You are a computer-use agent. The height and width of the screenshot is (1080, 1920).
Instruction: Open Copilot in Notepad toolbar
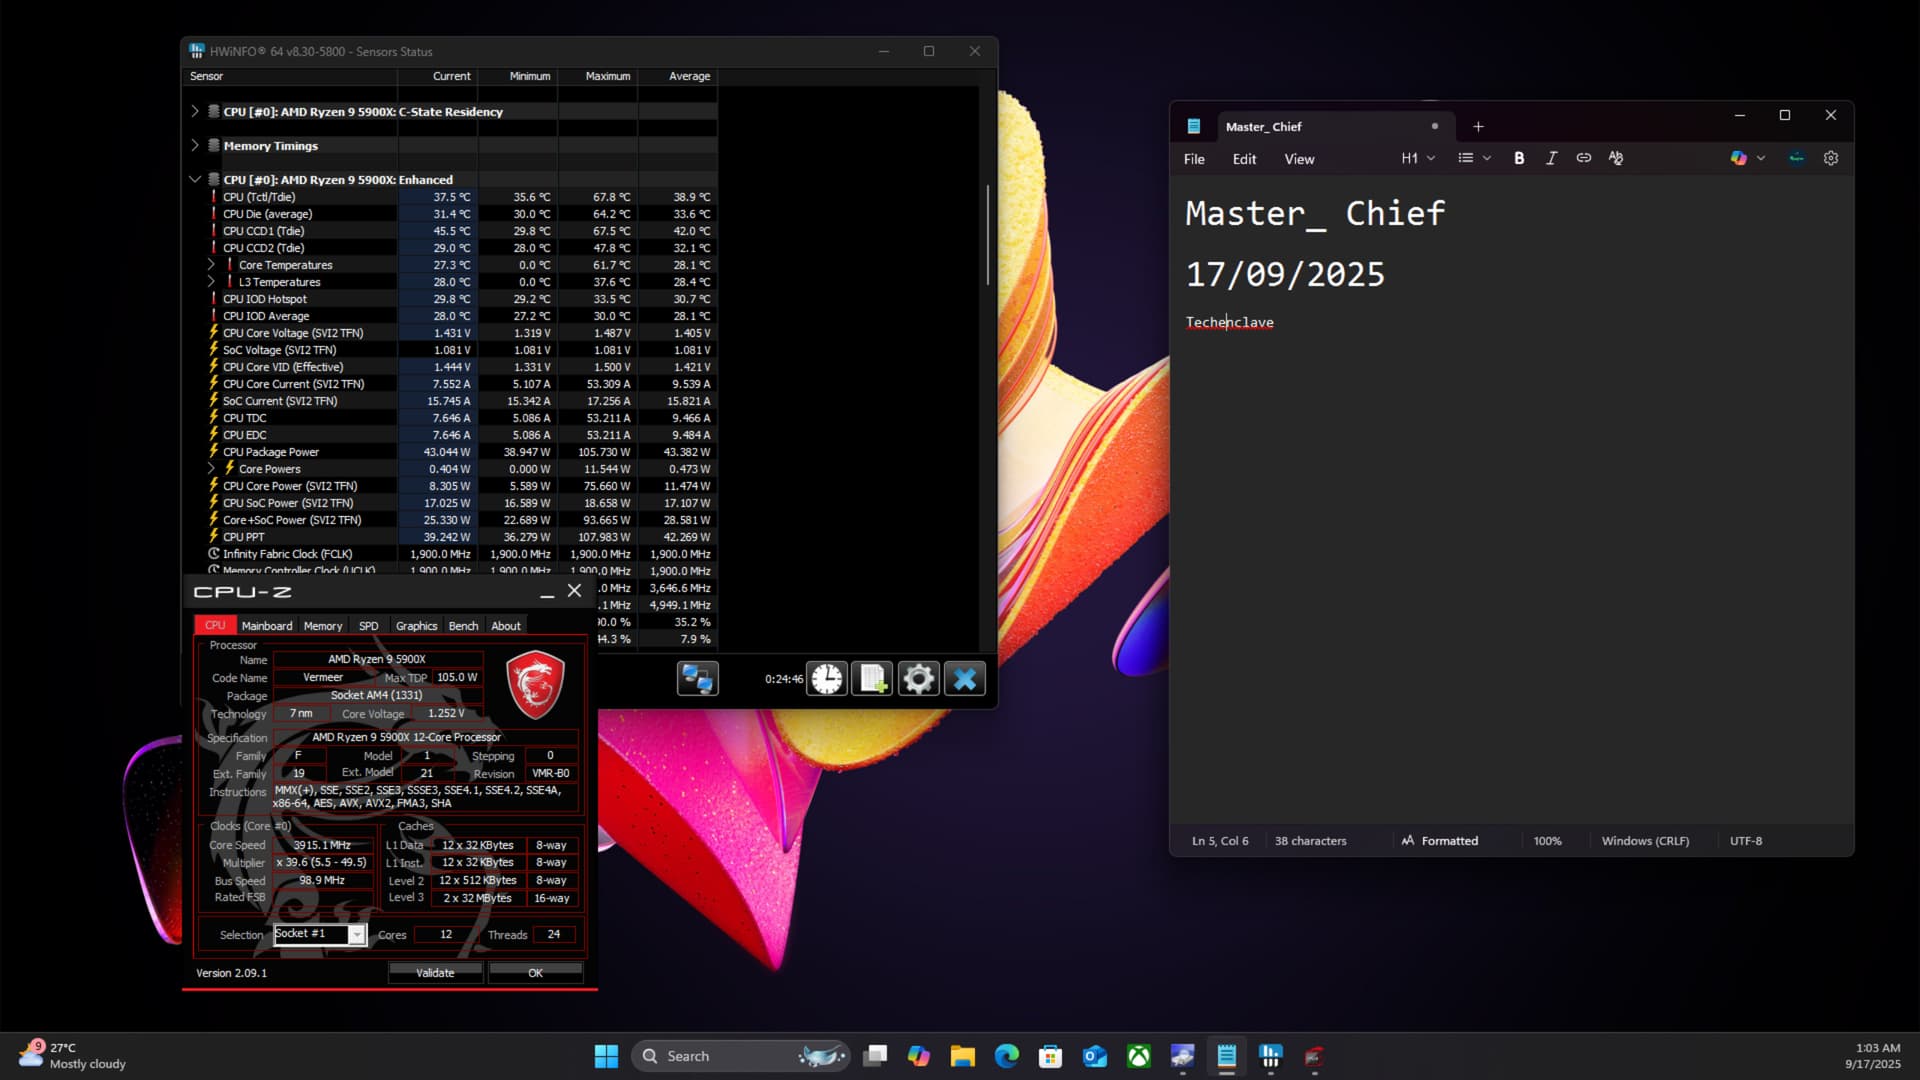point(1739,158)
